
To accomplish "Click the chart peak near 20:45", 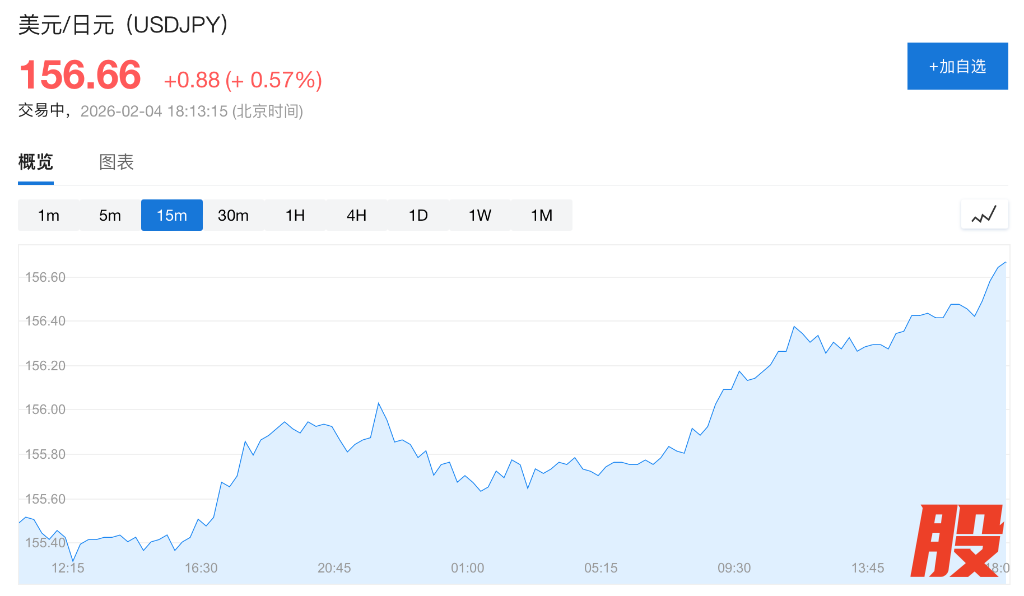I will click(x=379, y=403).
